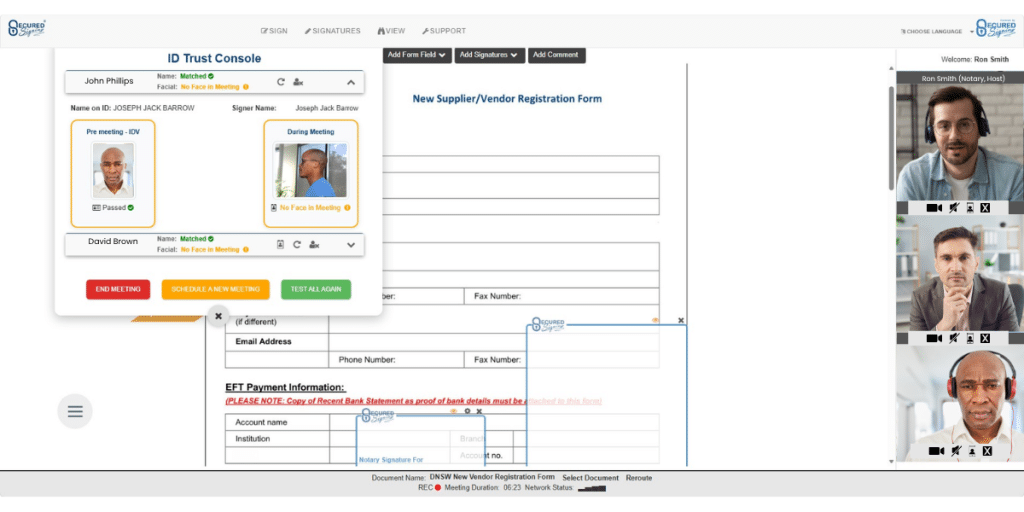
Task: Toggle Ron Smith's camera
Action: click(935, 208)
